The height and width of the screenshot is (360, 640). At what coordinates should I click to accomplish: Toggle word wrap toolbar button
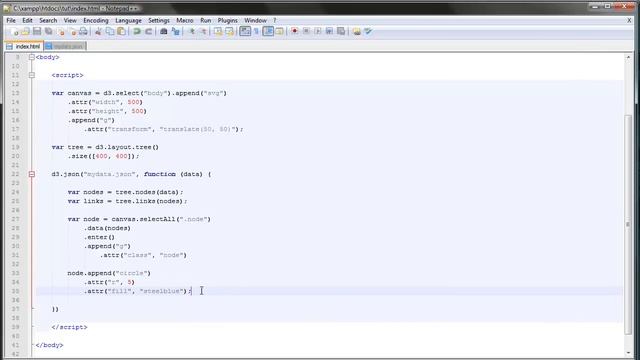[245, 31]
